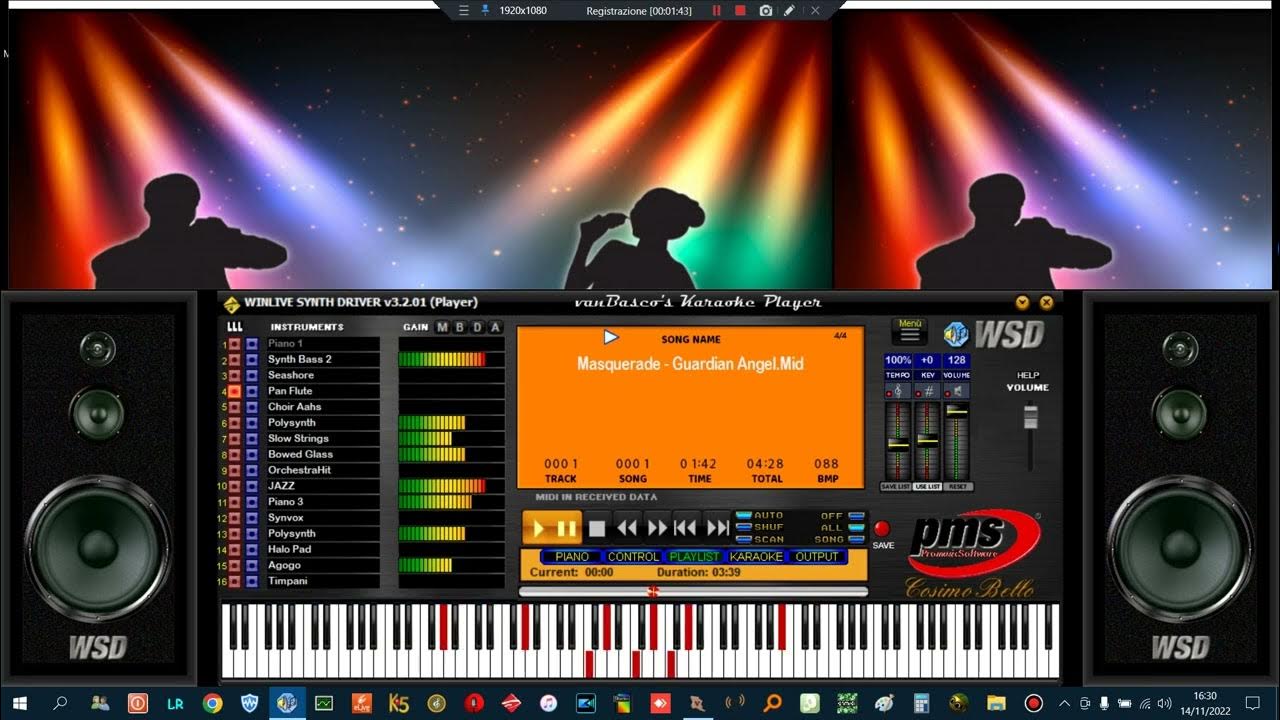Switch to the CONTROL tab

[634, 557]
